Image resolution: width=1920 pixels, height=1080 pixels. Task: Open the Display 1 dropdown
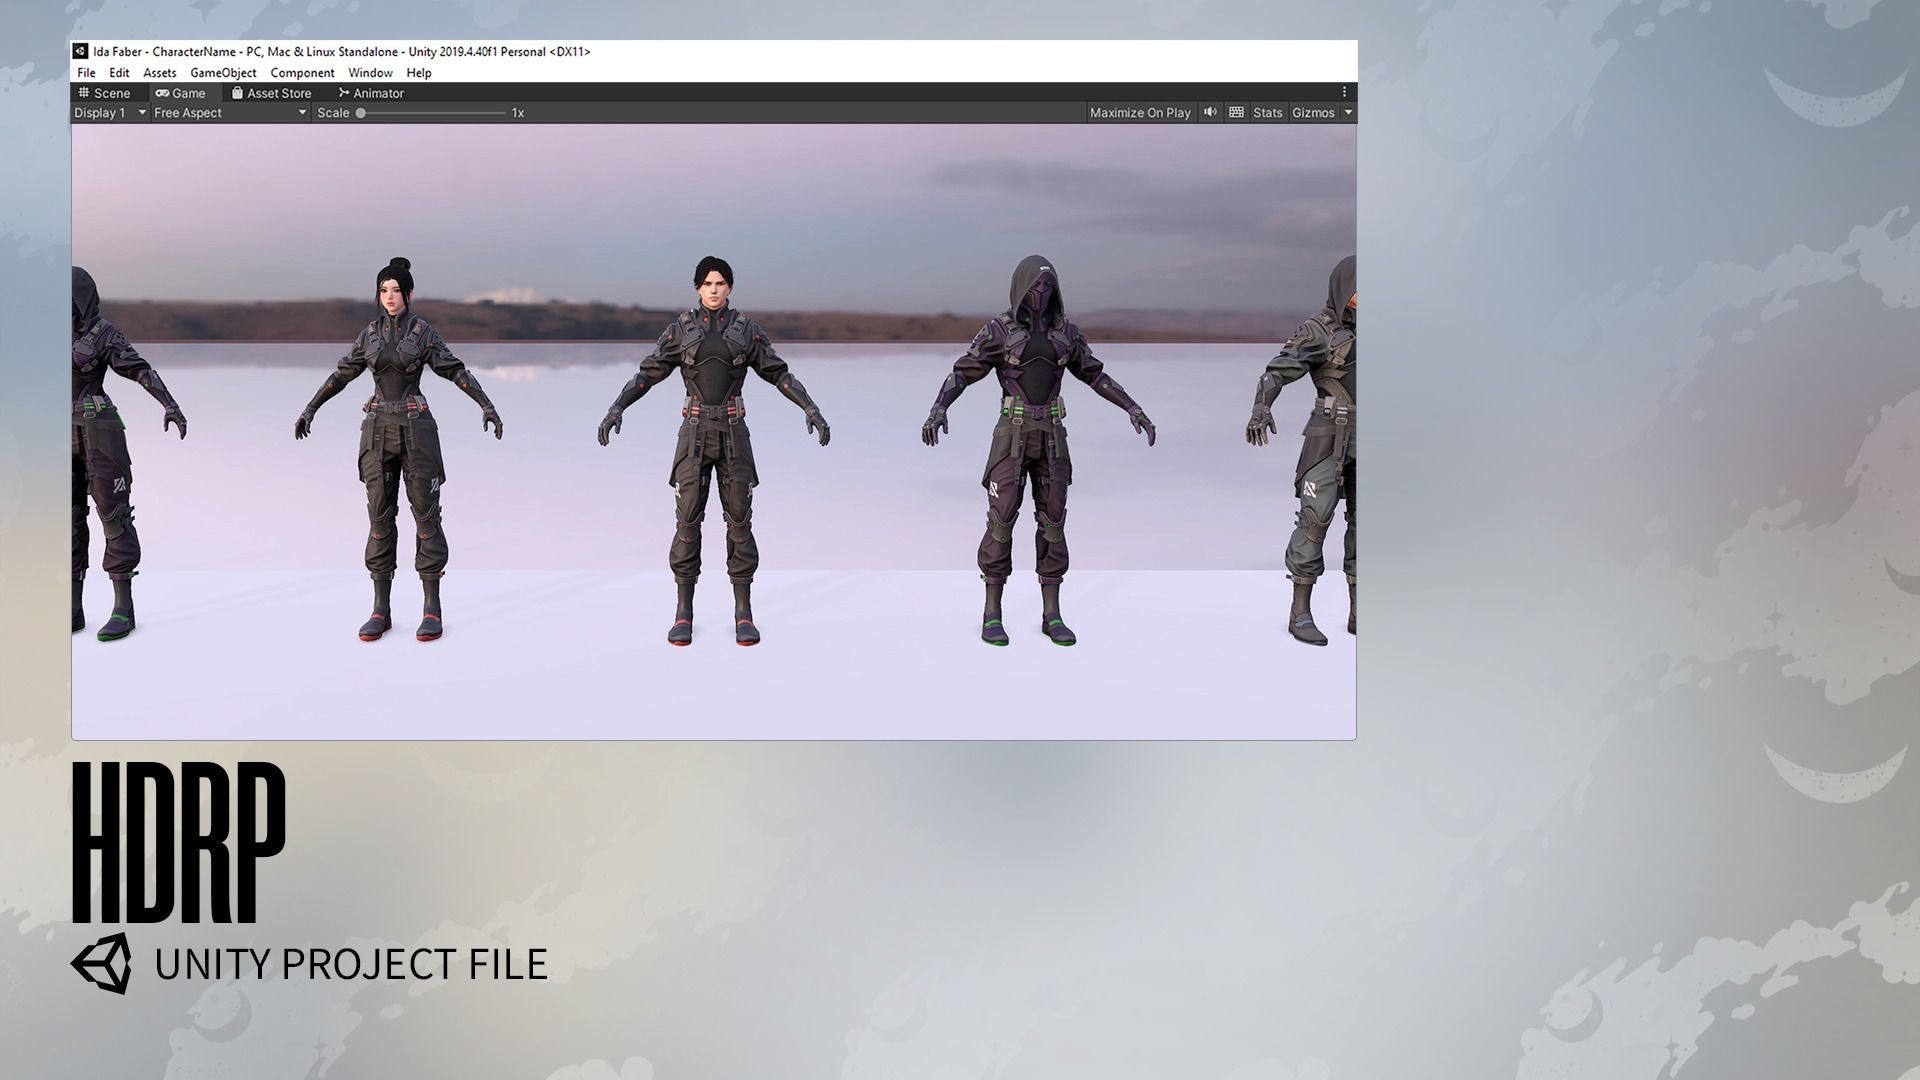(x=110, y=113)
